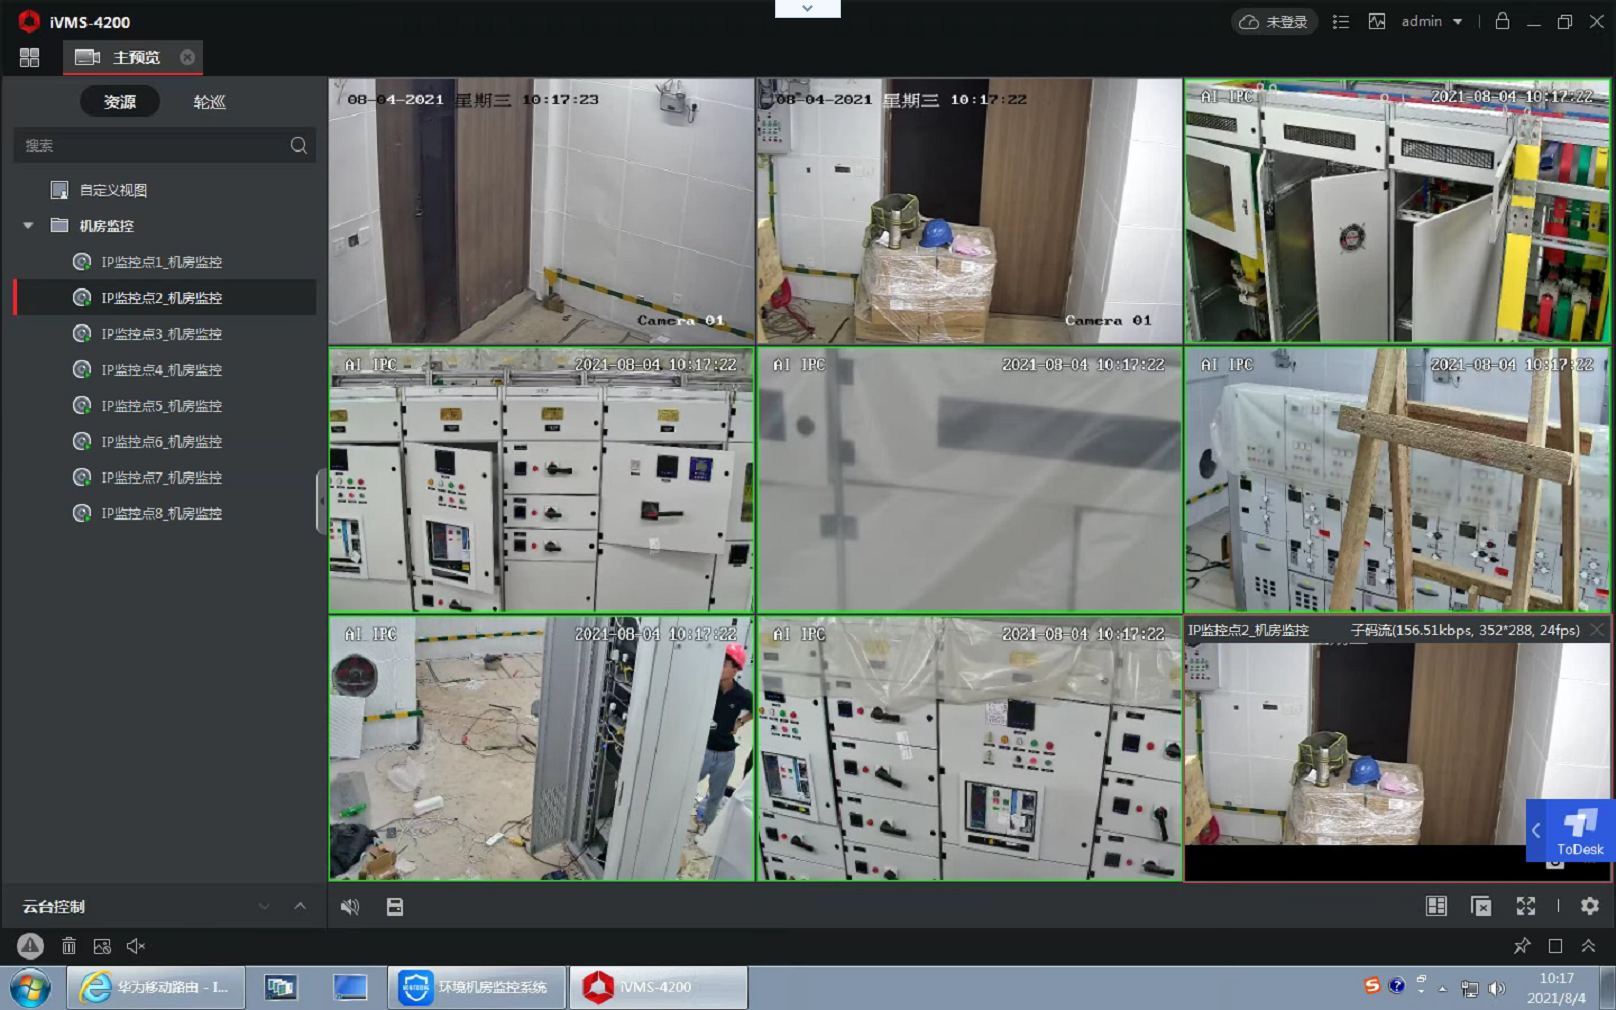Click the save view icon
The image size is (1616, 1010).
tap(395, 907)
